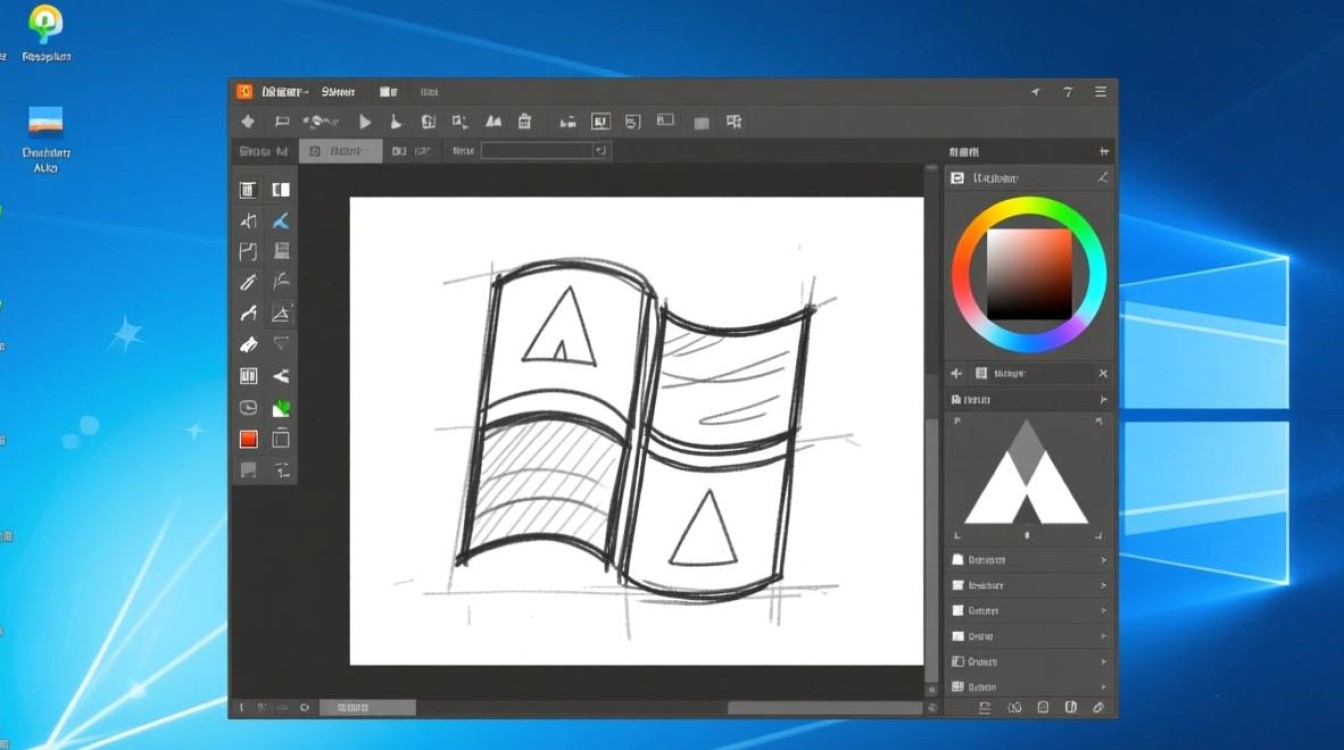Click the orange app logo in title bar
1344x750 pixels.
pos(244,92)
